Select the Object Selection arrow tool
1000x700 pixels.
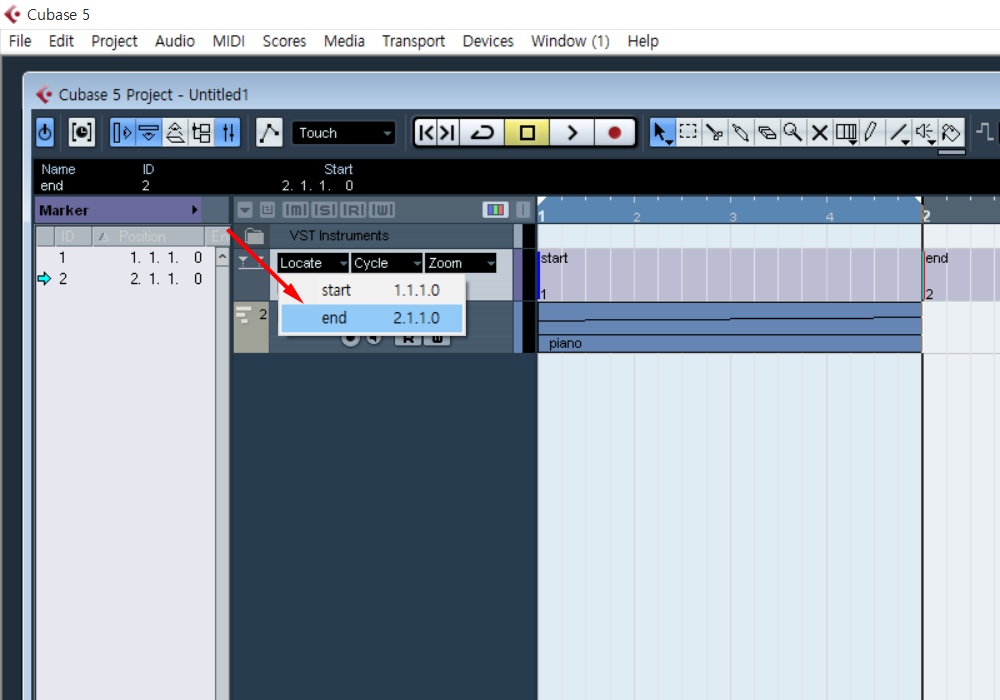pos(661,133)
